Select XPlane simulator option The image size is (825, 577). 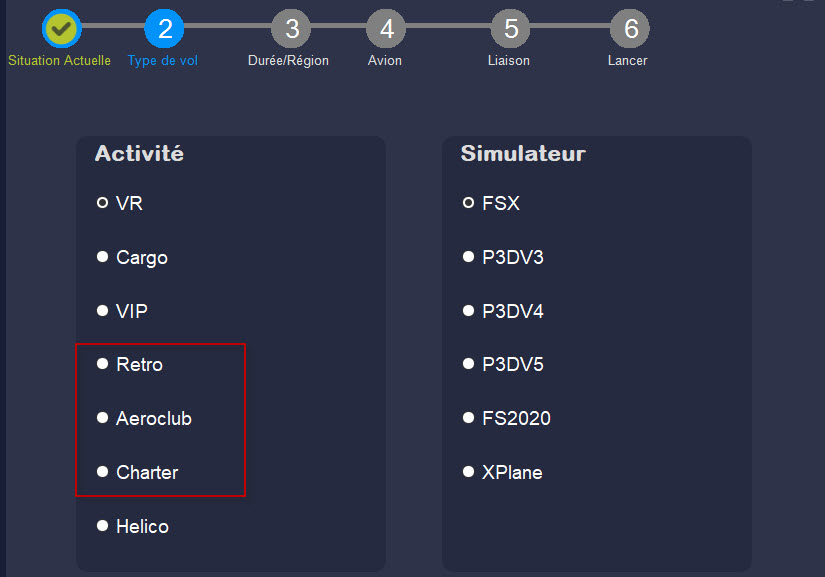coord(502,472)
